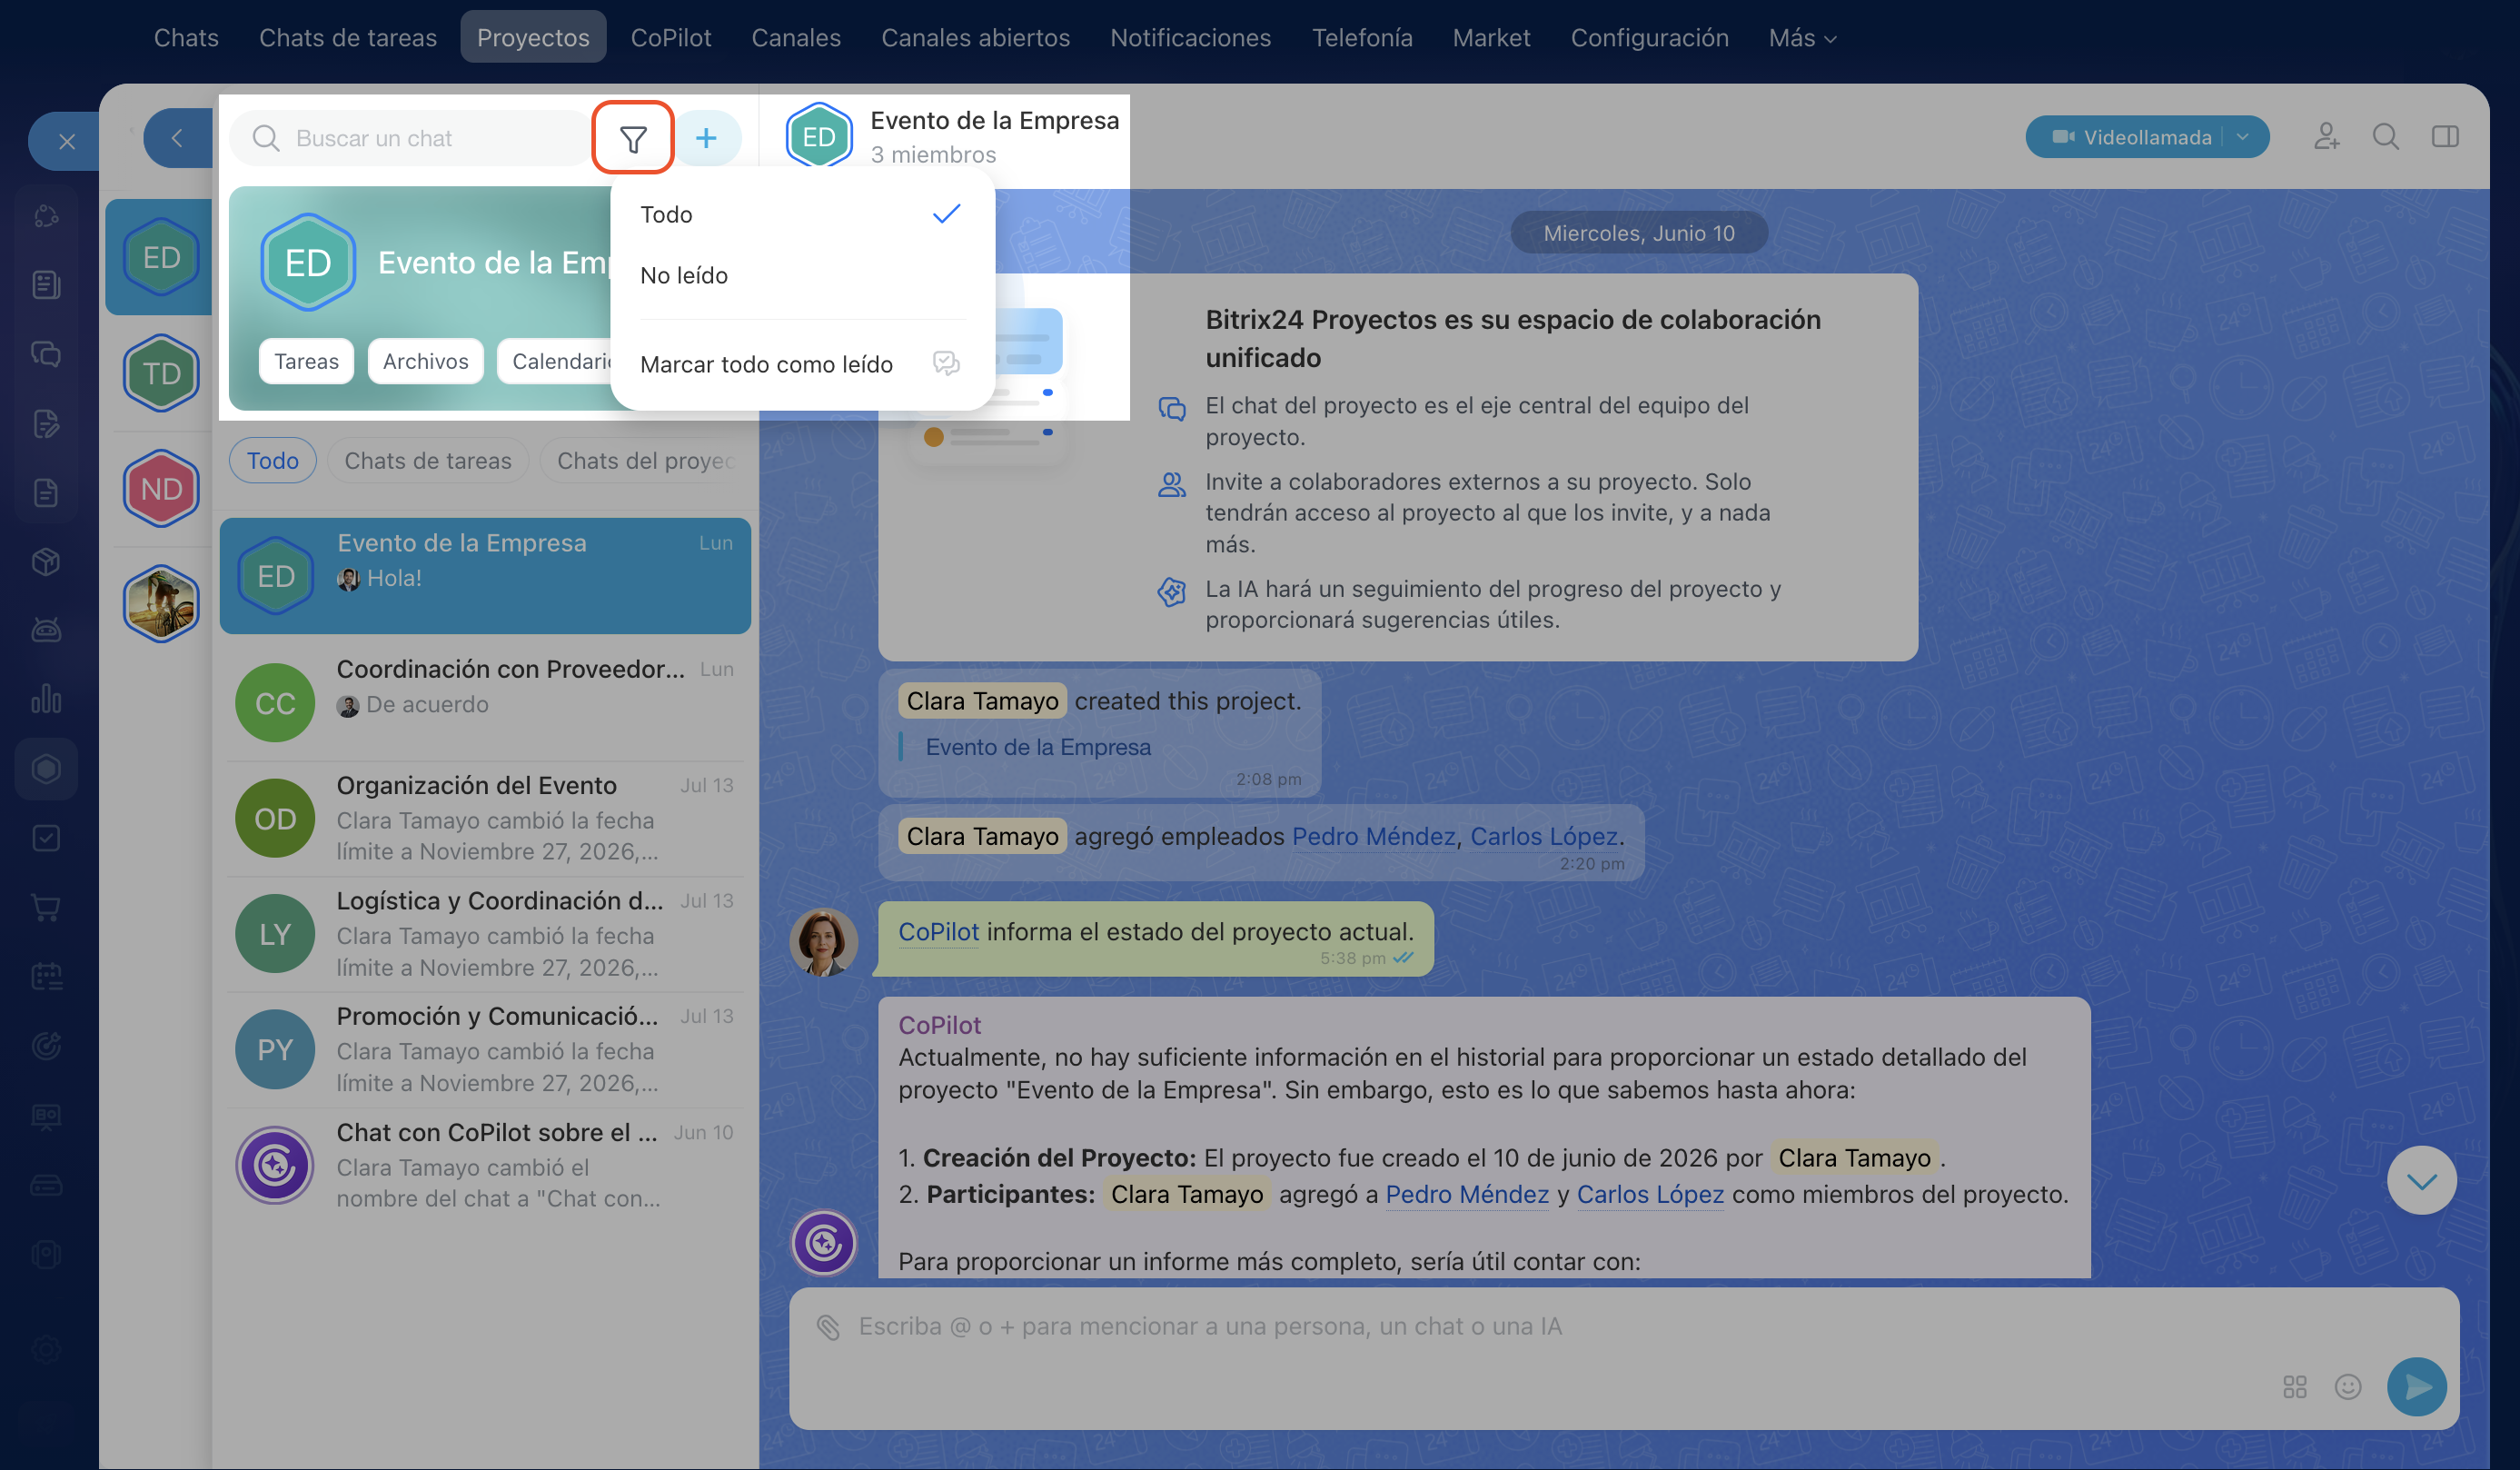The height and width of the screenshot is (1470, 2520).
Task: Open the 'Canales abiertos' top tab
Action: click(975, 38)
